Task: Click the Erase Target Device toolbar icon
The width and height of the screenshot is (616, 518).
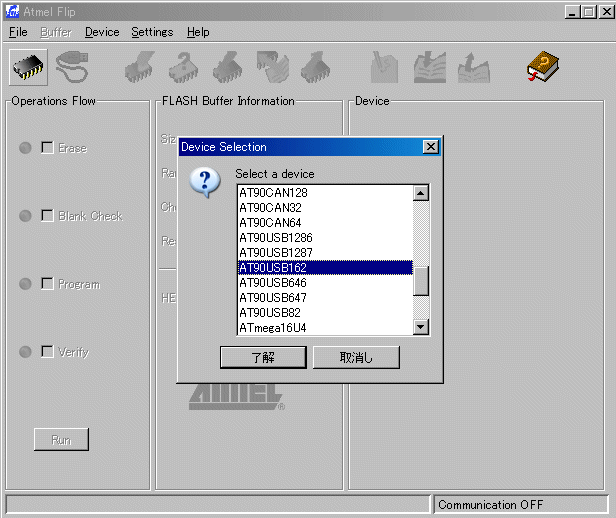Action: [x=139, y=67]
